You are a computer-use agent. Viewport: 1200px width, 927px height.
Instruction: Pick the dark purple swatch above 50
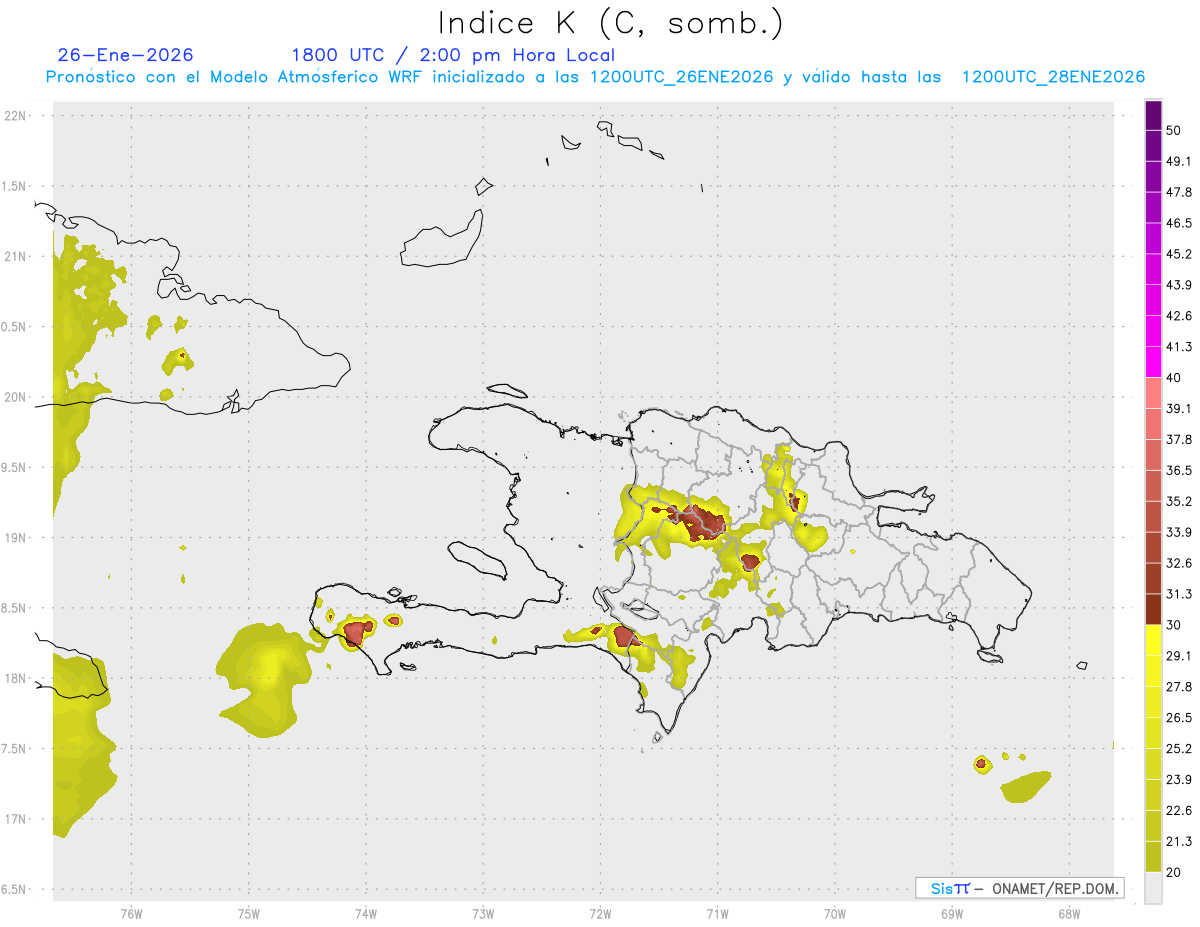tap(1153, 115)
